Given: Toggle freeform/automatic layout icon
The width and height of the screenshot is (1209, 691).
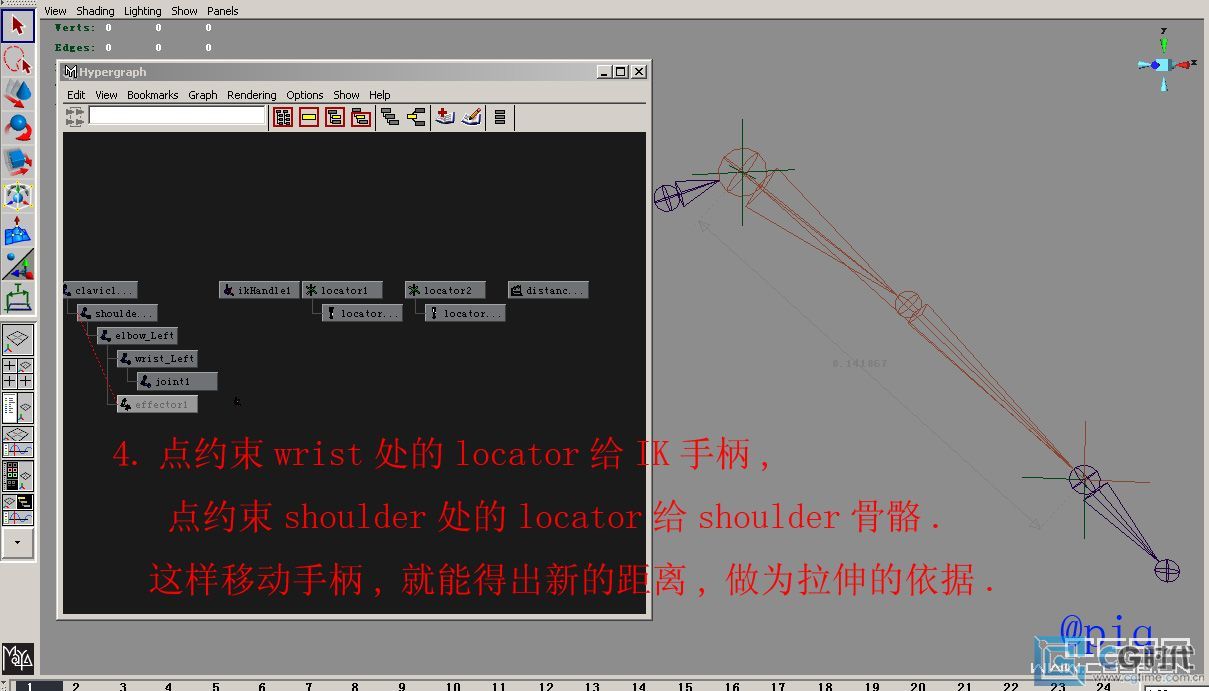Looking at the screenshot, I should point(500,117).
